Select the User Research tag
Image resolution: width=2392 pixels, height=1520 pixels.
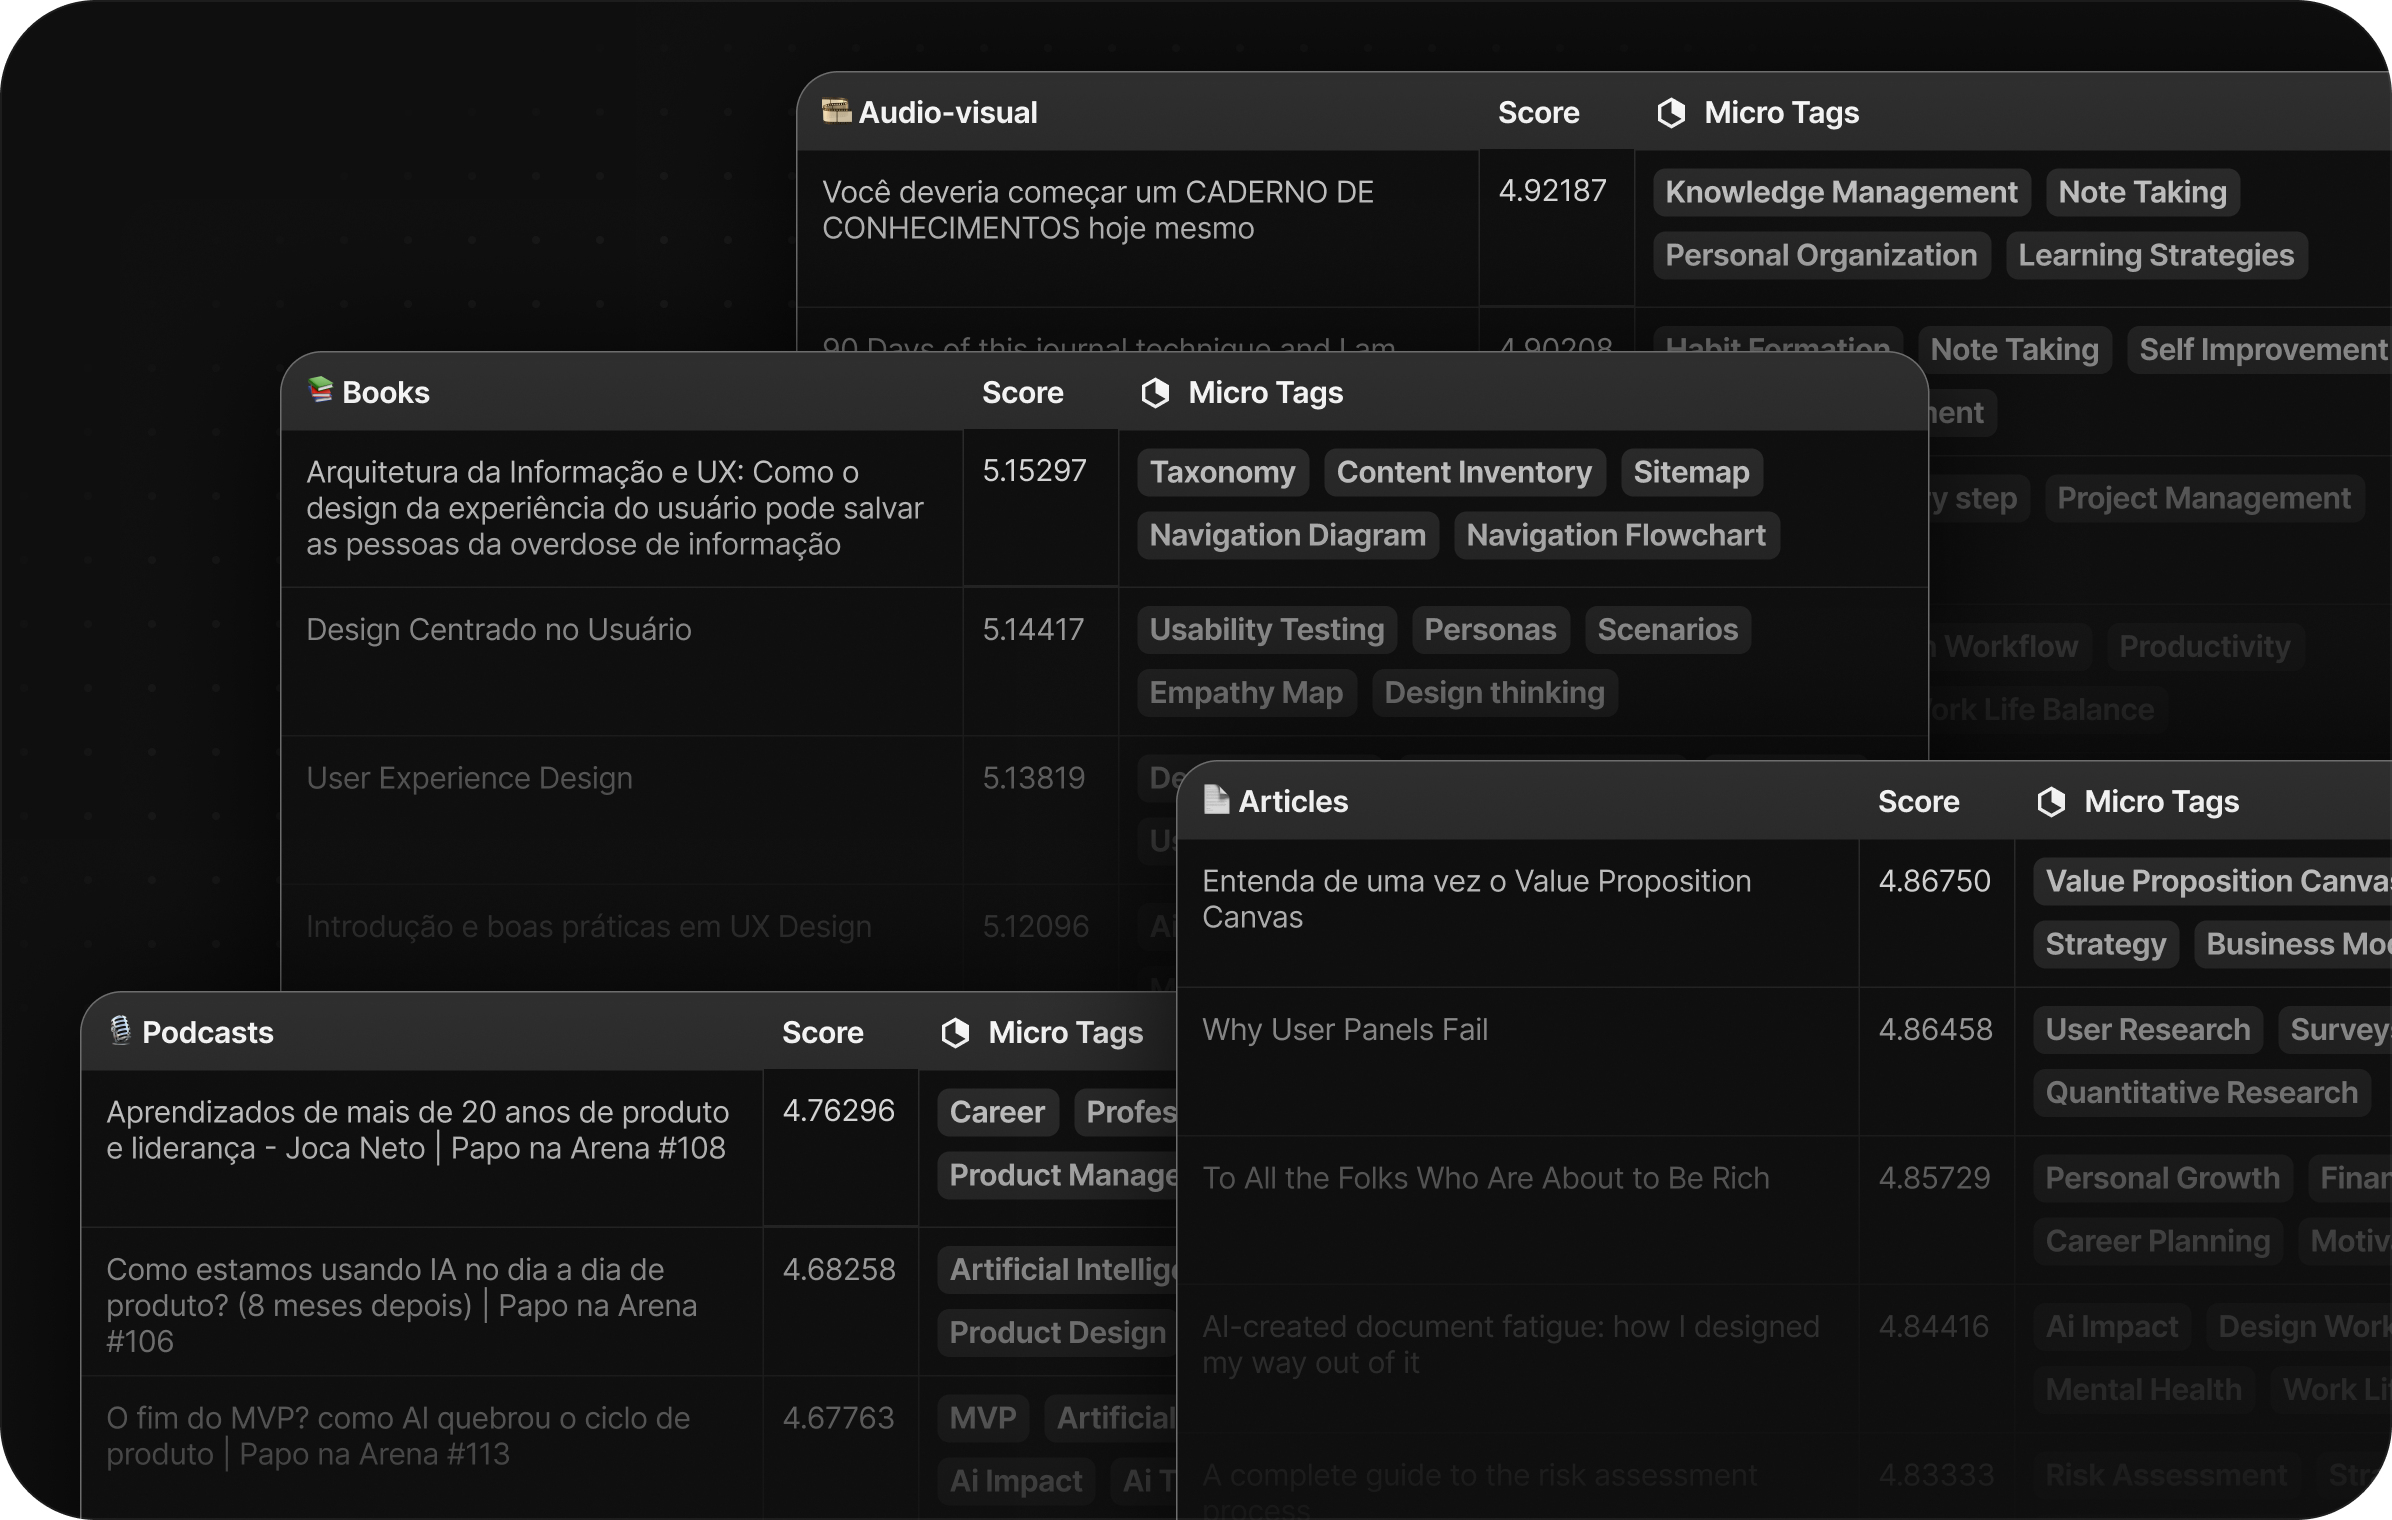tap(2147, 1029)
